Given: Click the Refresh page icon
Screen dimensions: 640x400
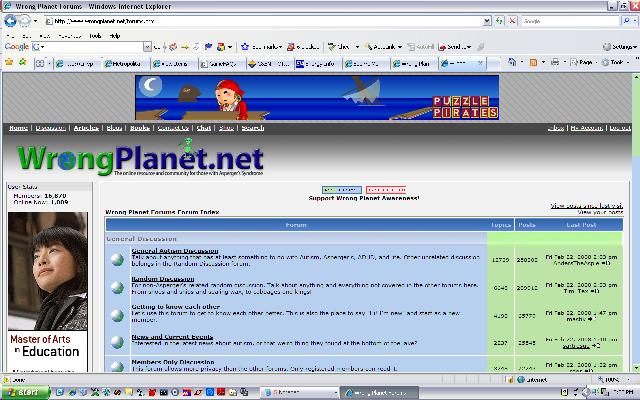Looking at the screenshot, I should [x=499, y=21].
